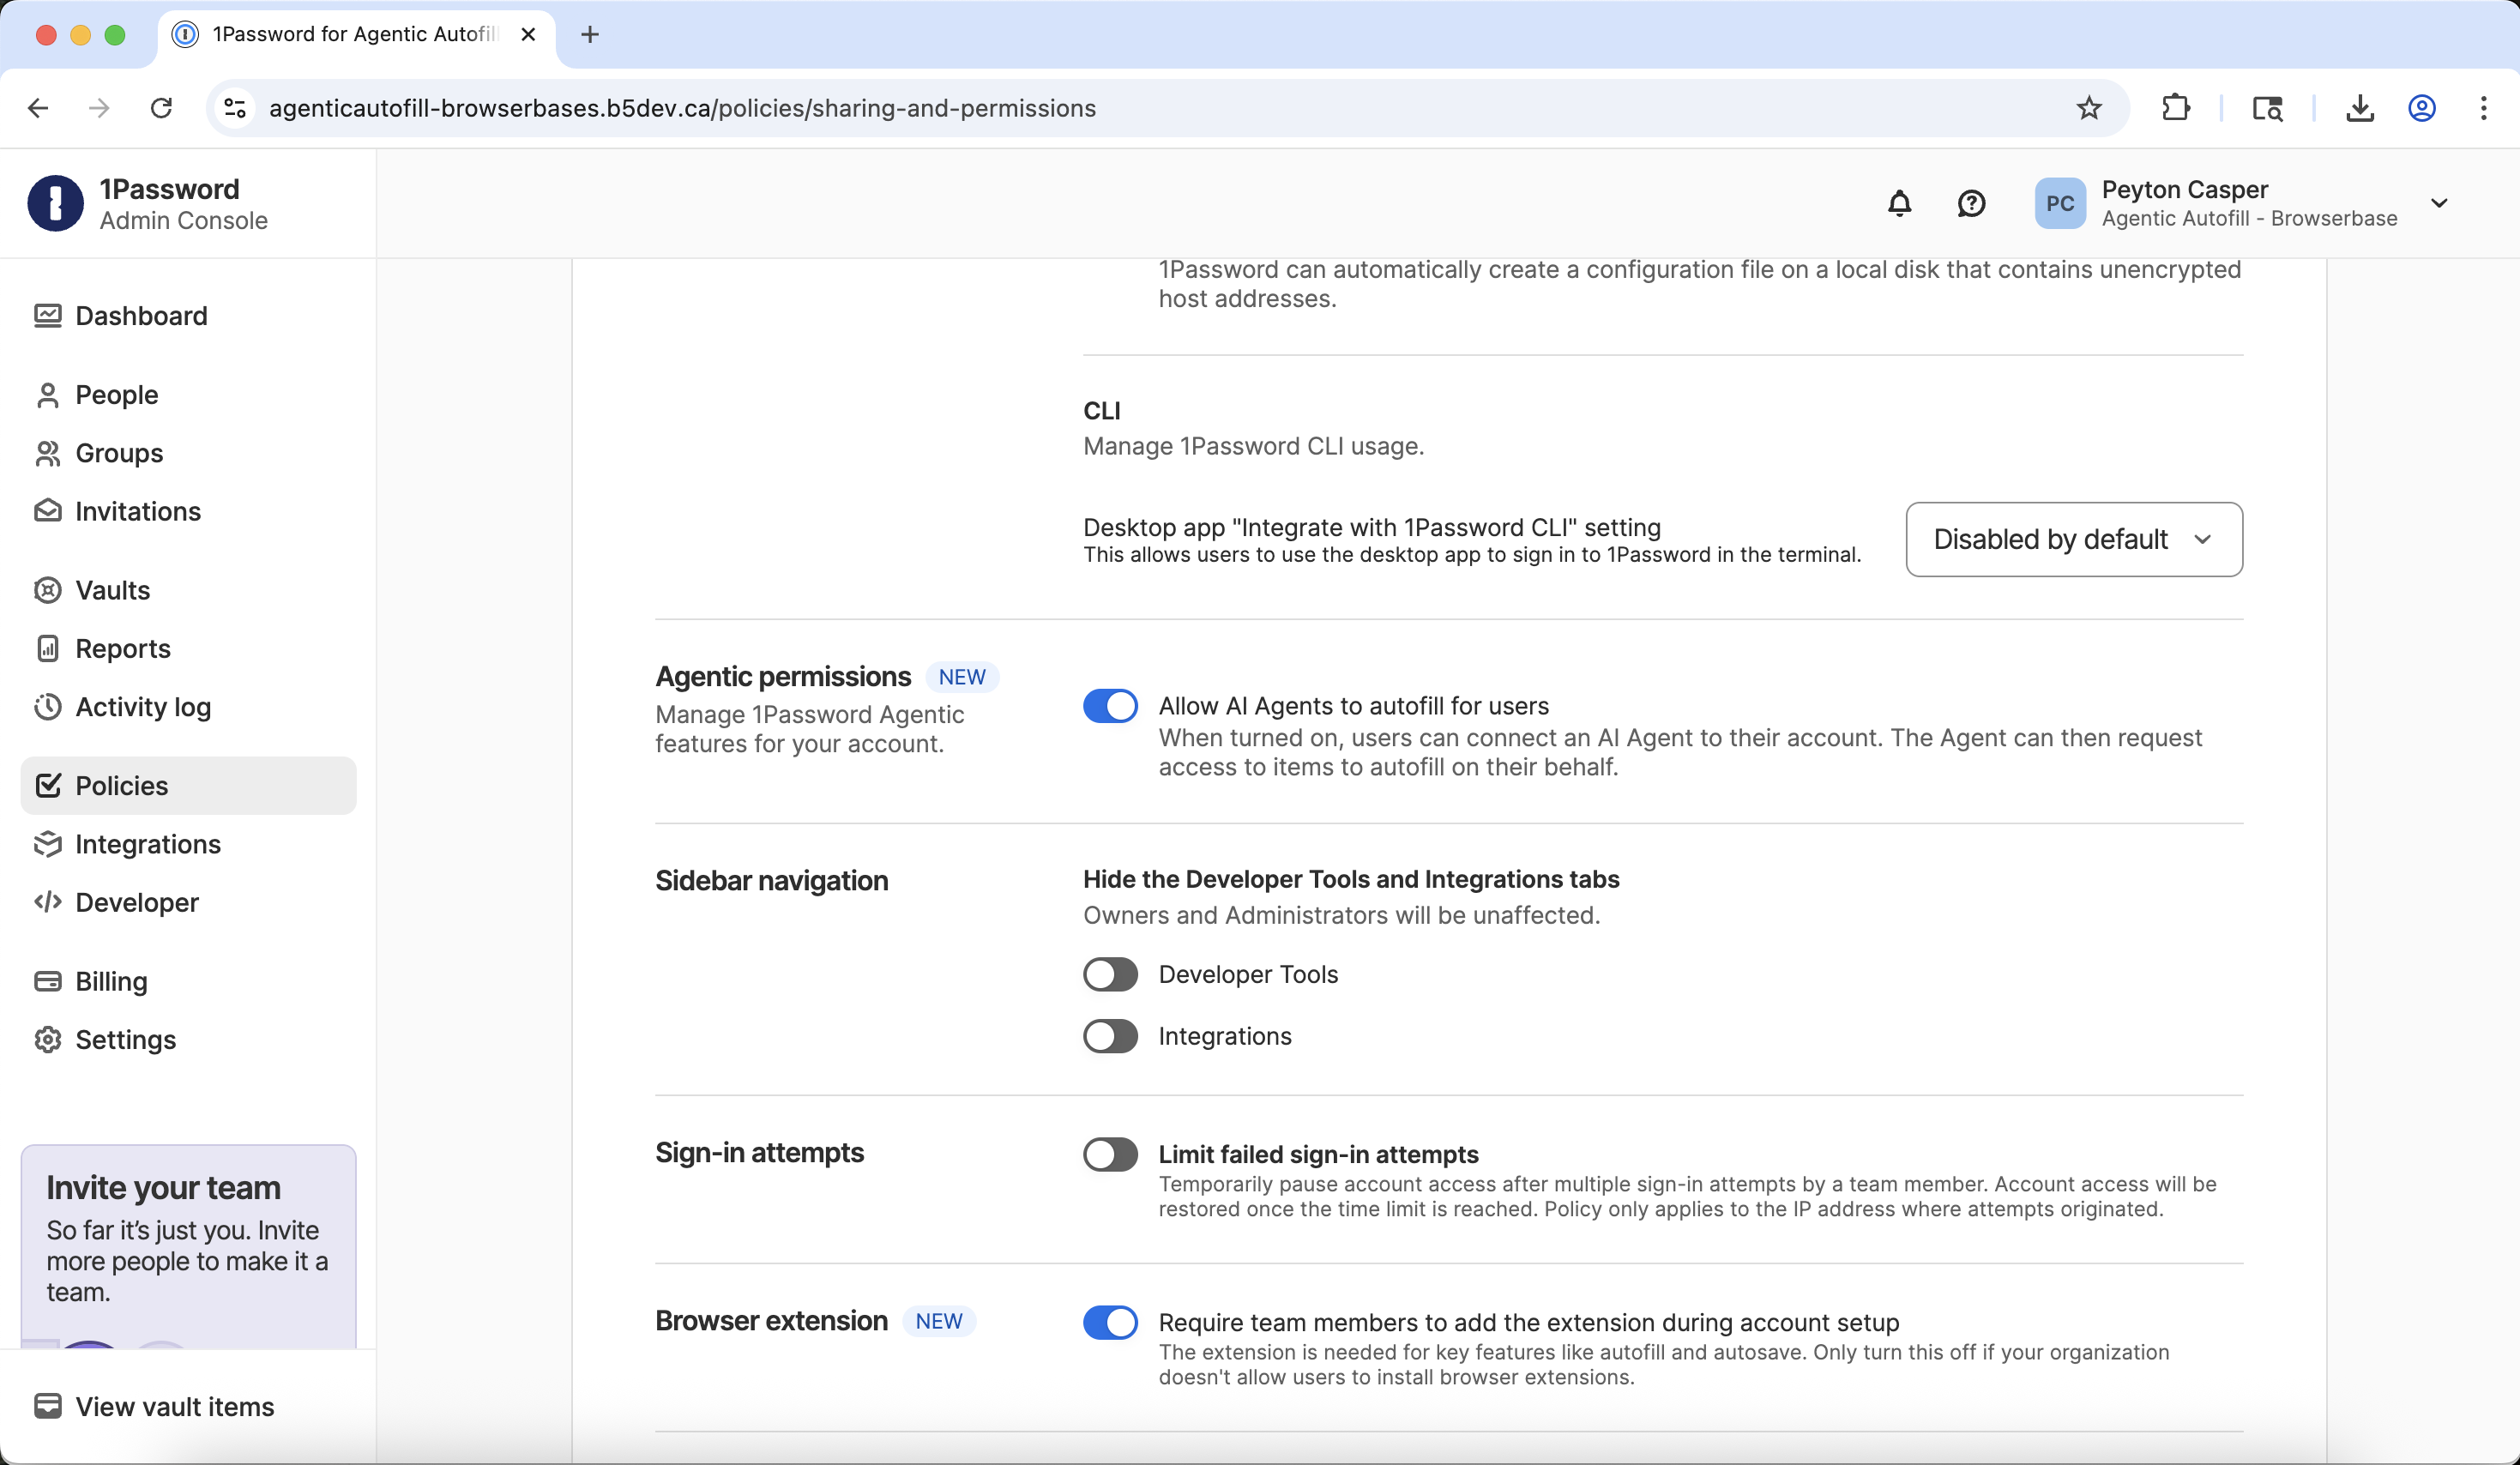
Task: Bookmark page with the star icon
Action: pos(2089,108)
